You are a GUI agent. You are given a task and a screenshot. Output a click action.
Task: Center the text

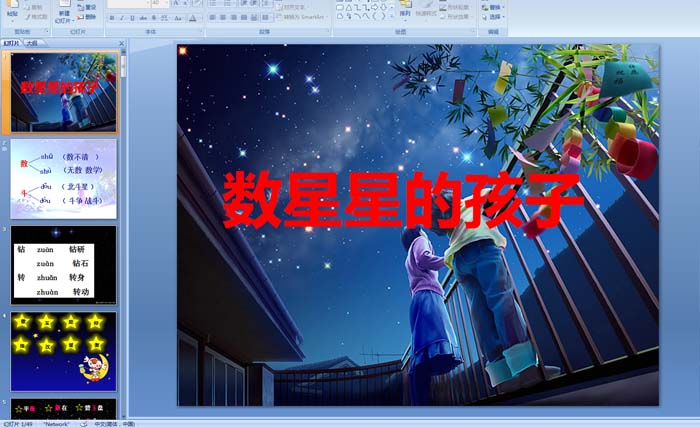[x=223, y=17]
